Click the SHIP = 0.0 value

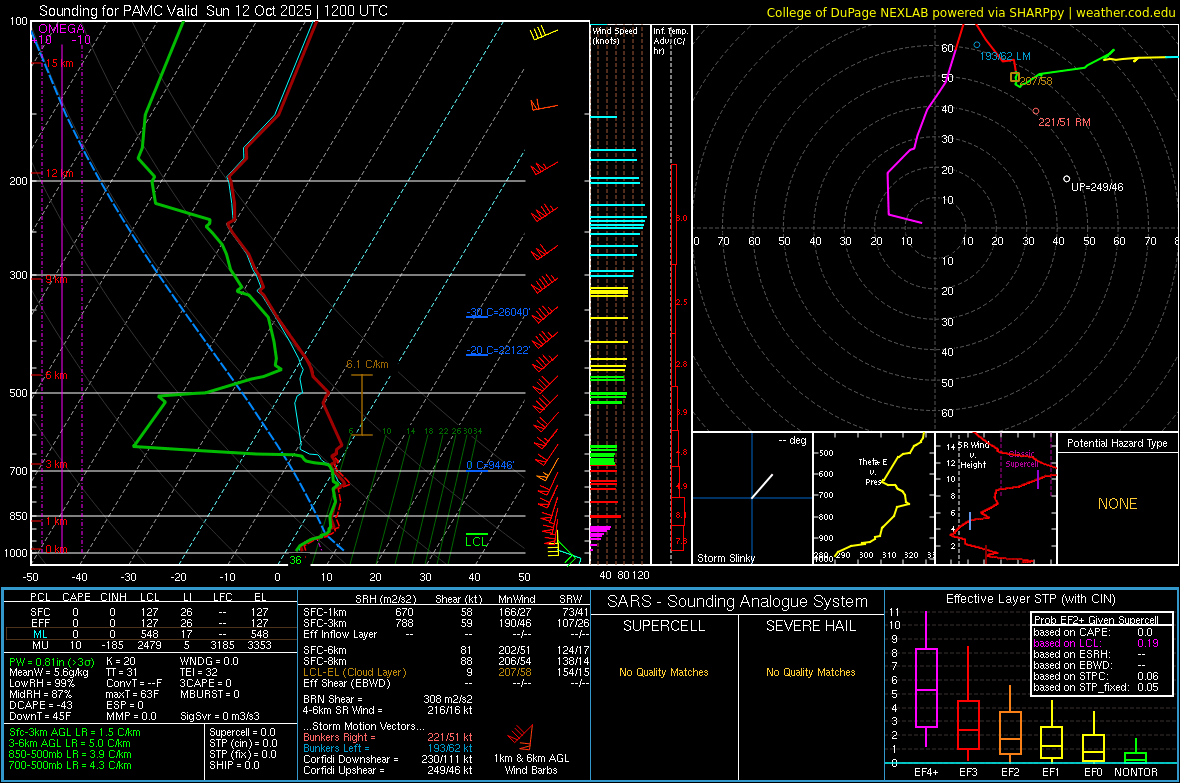[234, 765]
